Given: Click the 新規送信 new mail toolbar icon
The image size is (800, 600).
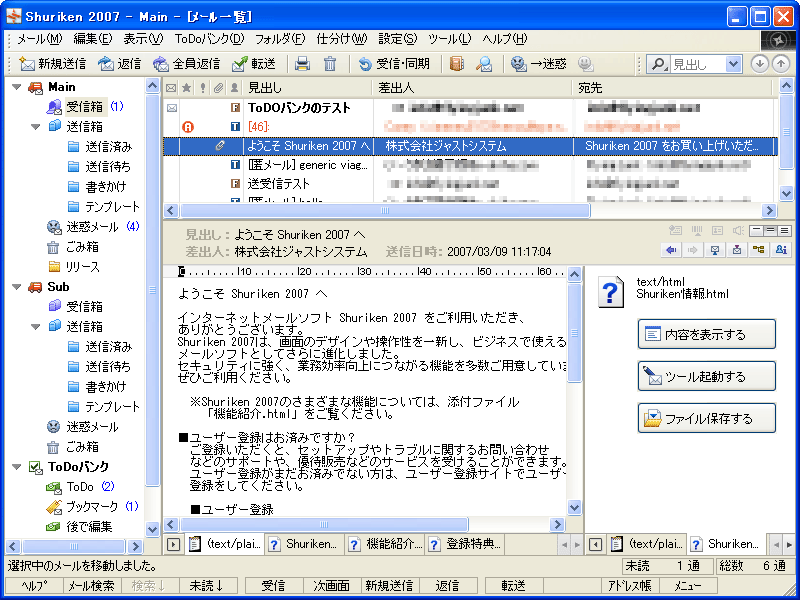Looking at the screenshot, I should click(27, 64).
